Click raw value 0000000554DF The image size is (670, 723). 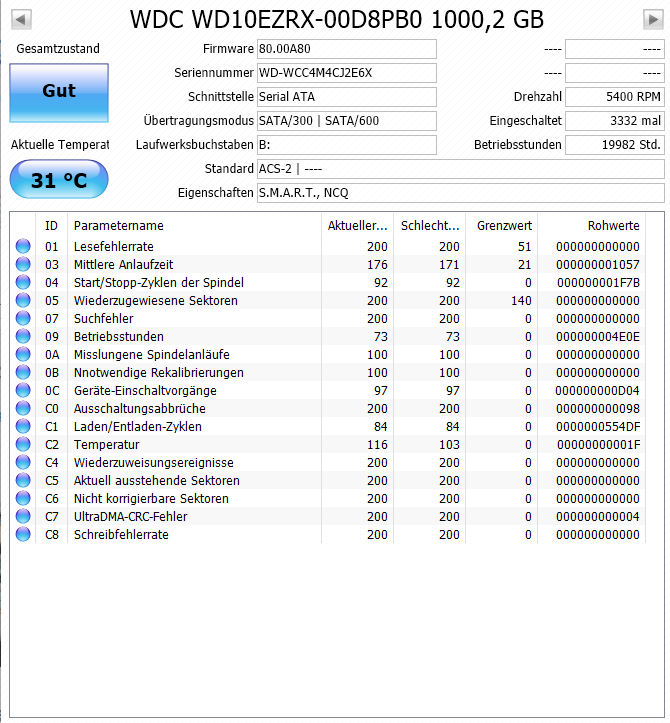pyautogui.click(x=598, y=427)
